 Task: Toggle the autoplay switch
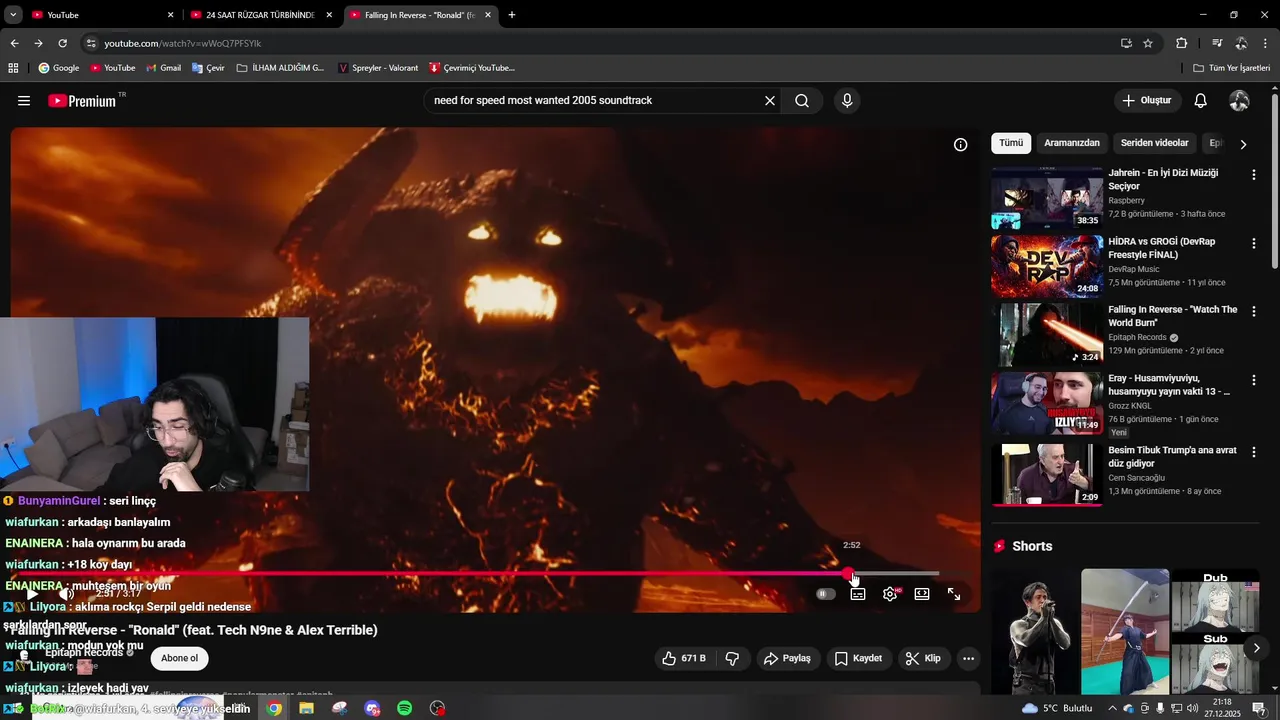pyautogui.click(x=825, y=594)
